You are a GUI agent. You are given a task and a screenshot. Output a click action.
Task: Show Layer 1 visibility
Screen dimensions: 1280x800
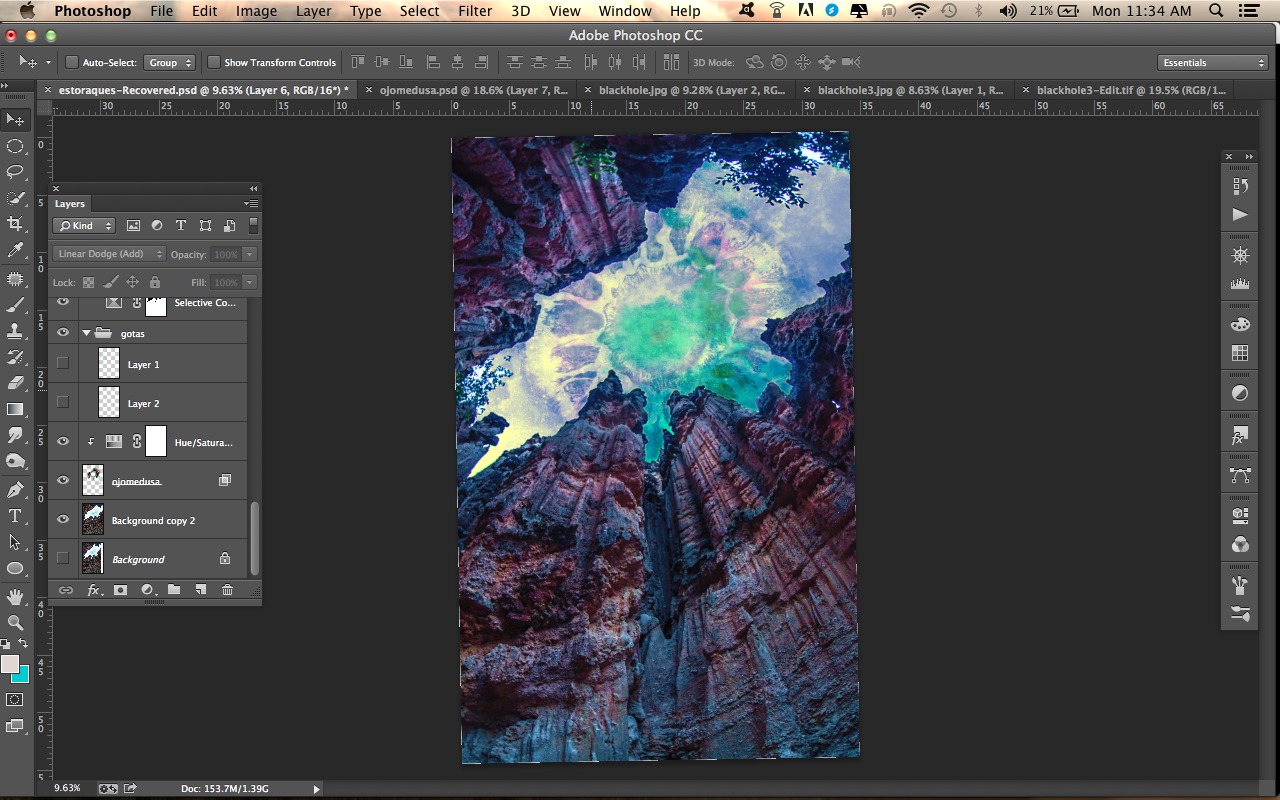(x=63, y=364)
